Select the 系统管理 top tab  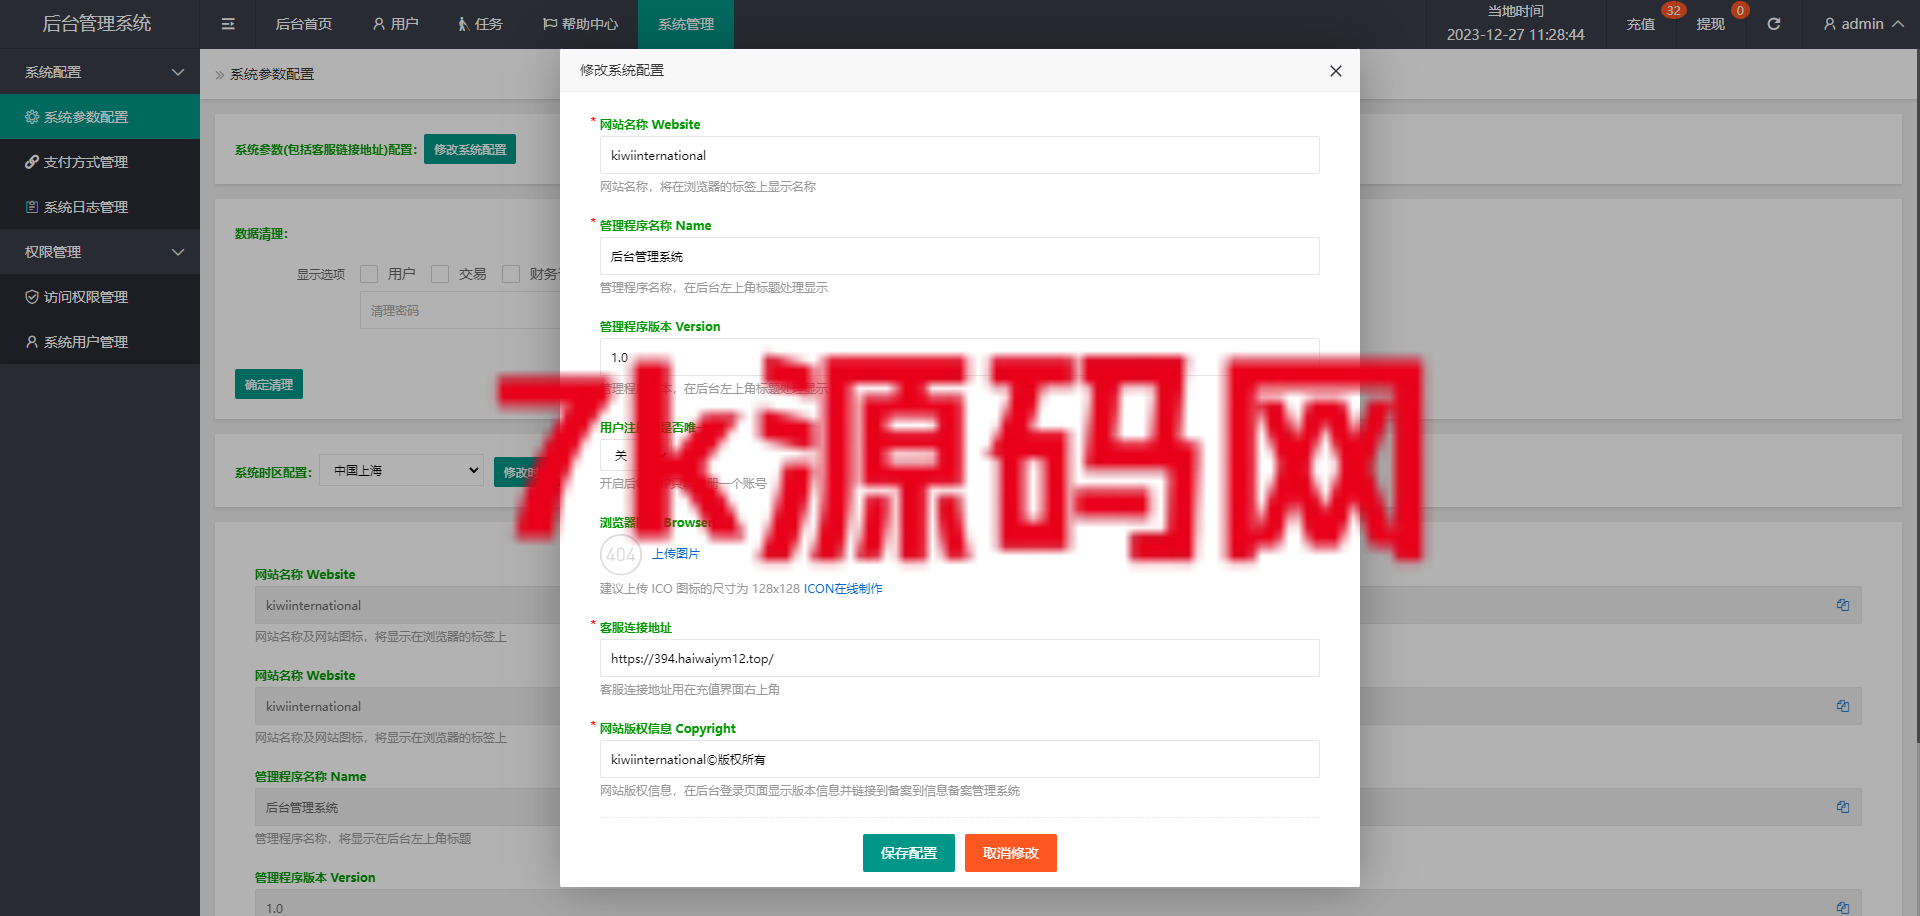(686, 24)
